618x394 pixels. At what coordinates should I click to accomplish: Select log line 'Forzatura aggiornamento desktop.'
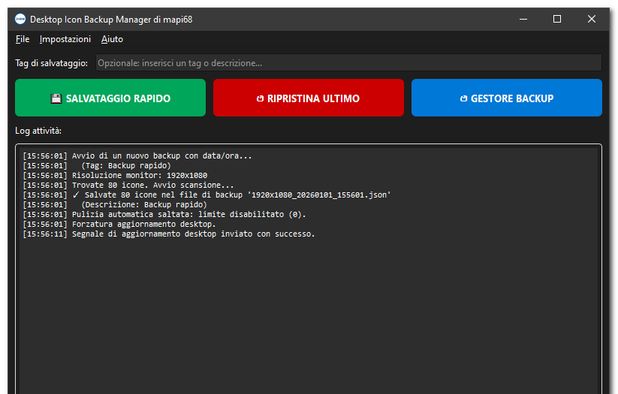(x=119, y=224)
